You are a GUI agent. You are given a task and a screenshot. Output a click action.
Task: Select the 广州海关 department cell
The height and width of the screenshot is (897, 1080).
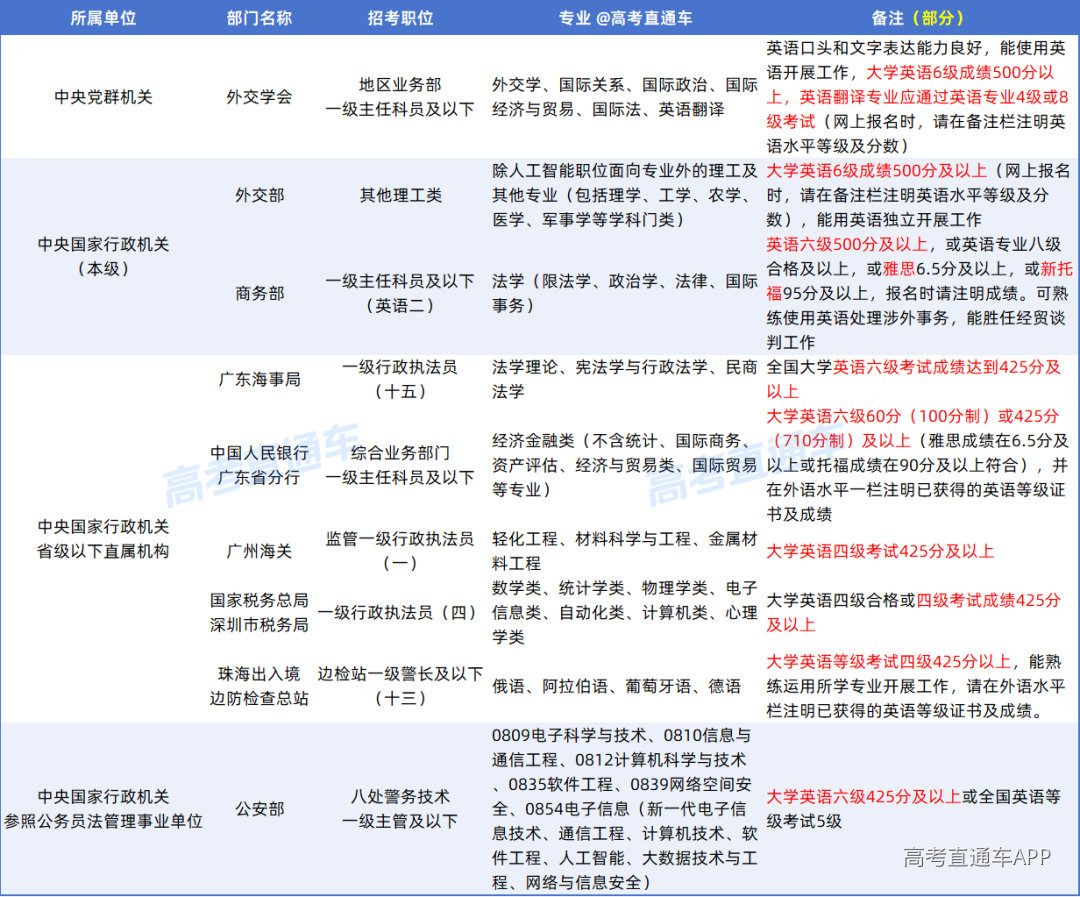(259, 551)
